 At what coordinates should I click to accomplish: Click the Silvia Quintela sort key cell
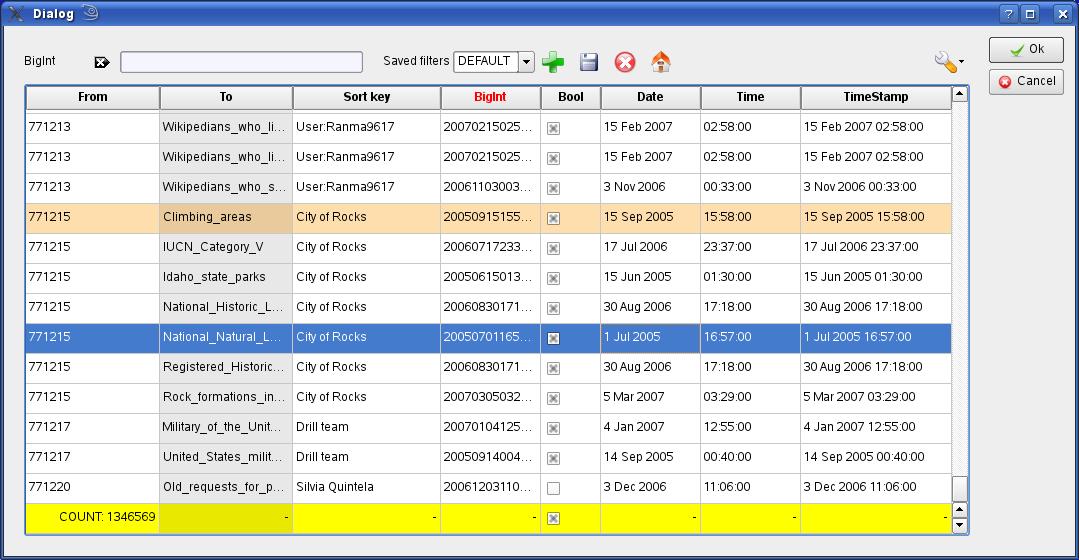pos(367,487)
